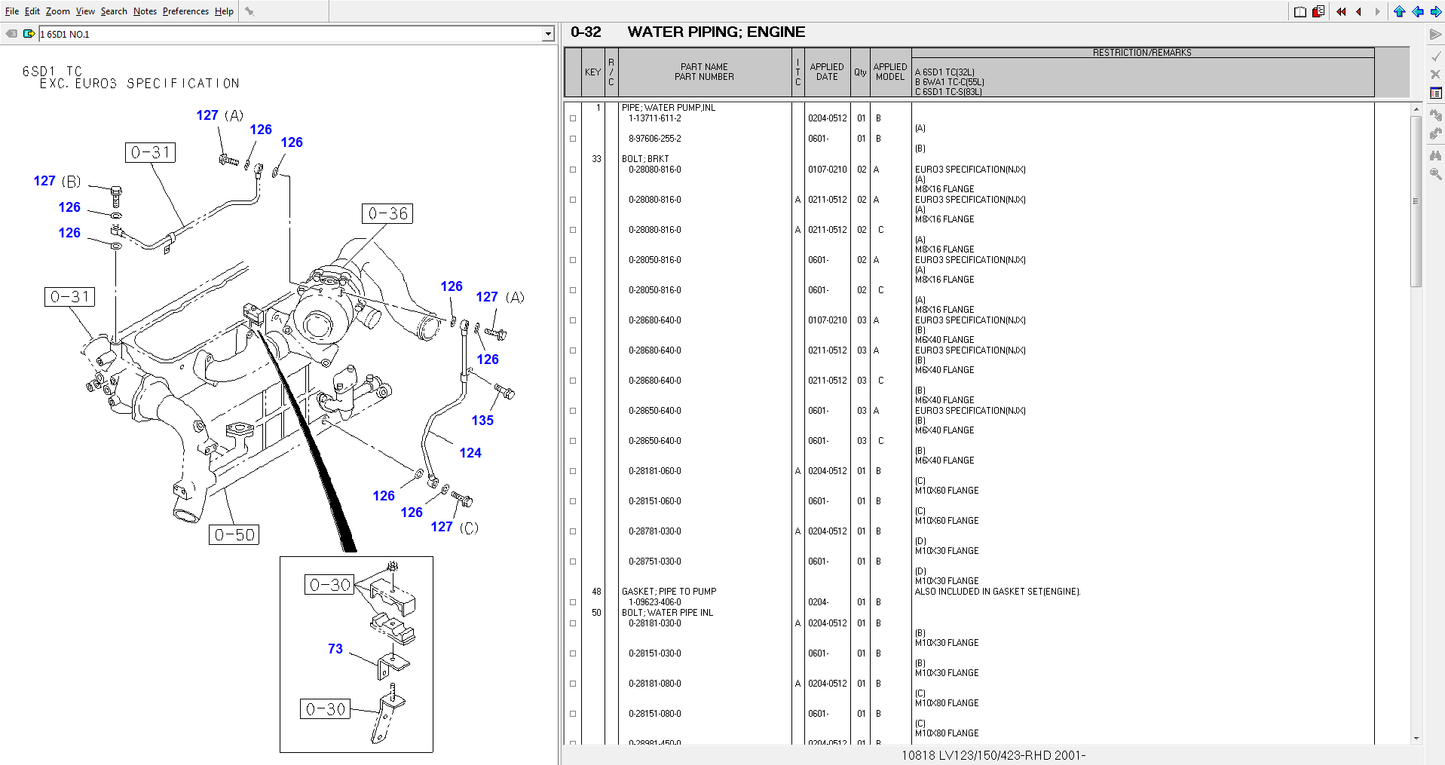1445x765 pixels.
Task: Open the Notes menu
Action: coord(143,11)
